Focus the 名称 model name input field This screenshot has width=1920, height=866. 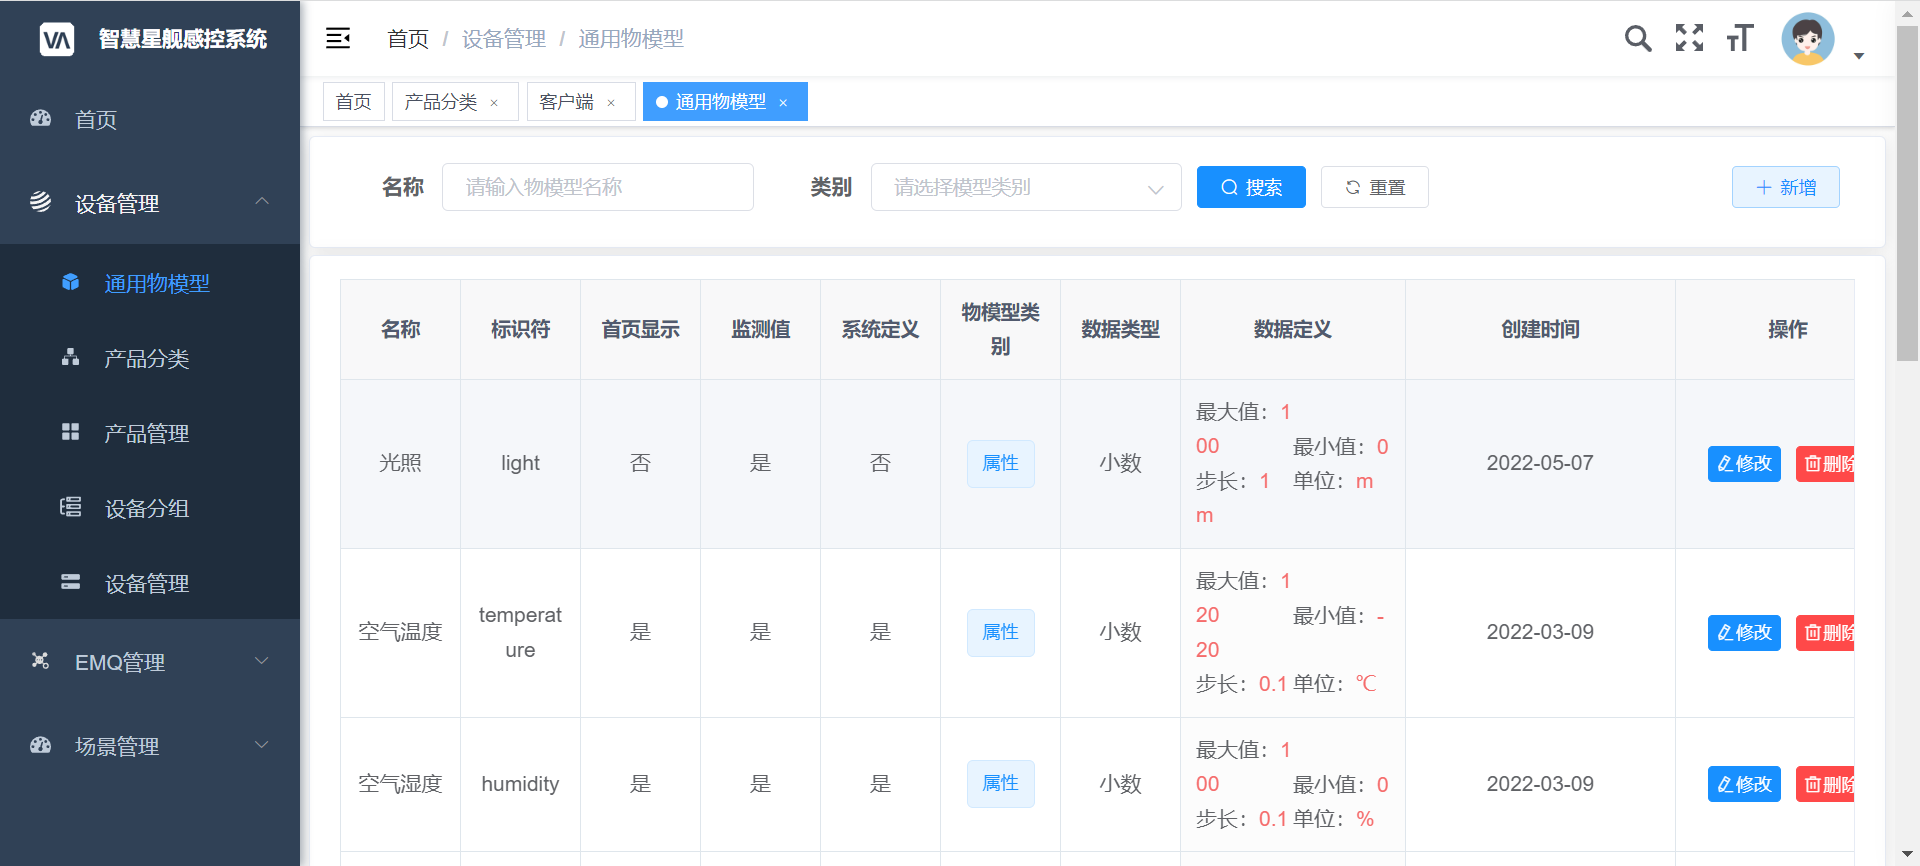click(x=598, y=187)
